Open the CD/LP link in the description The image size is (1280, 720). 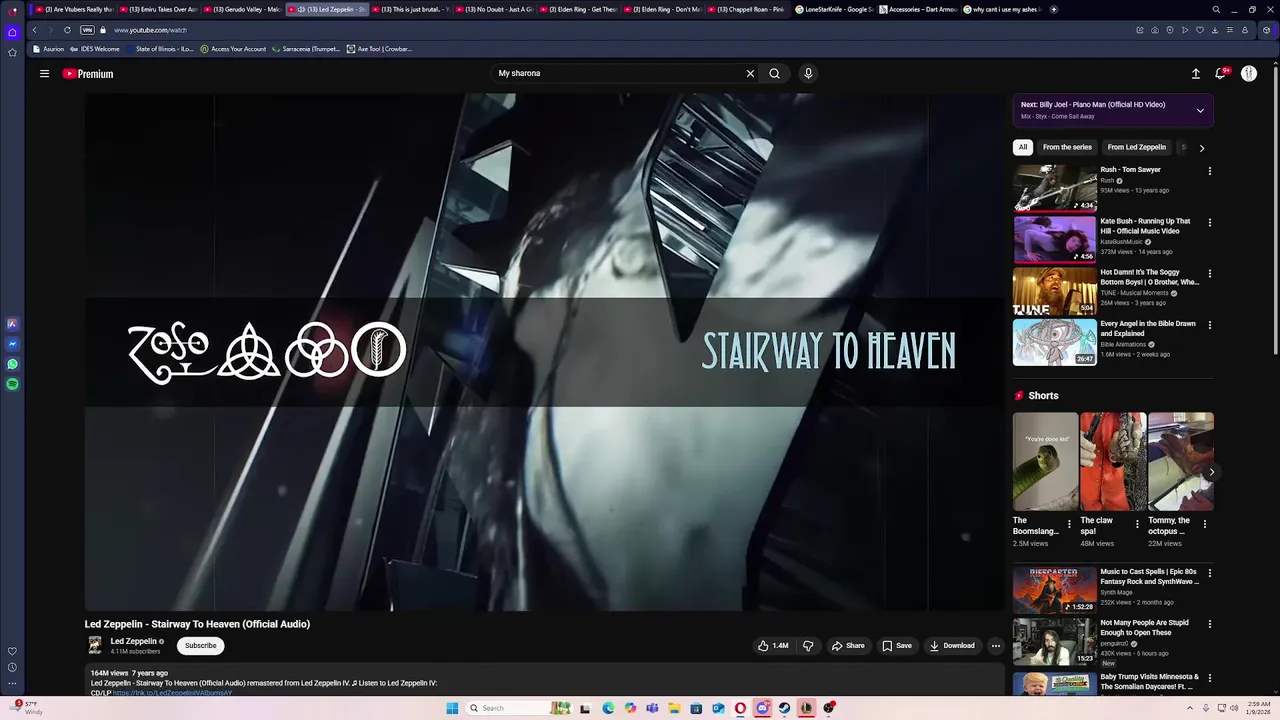tap(172, 692)
